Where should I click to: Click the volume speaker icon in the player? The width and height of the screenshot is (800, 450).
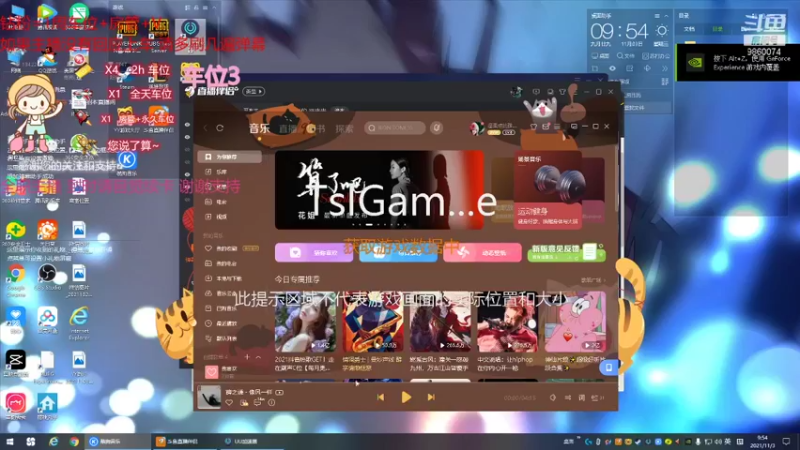553,397
